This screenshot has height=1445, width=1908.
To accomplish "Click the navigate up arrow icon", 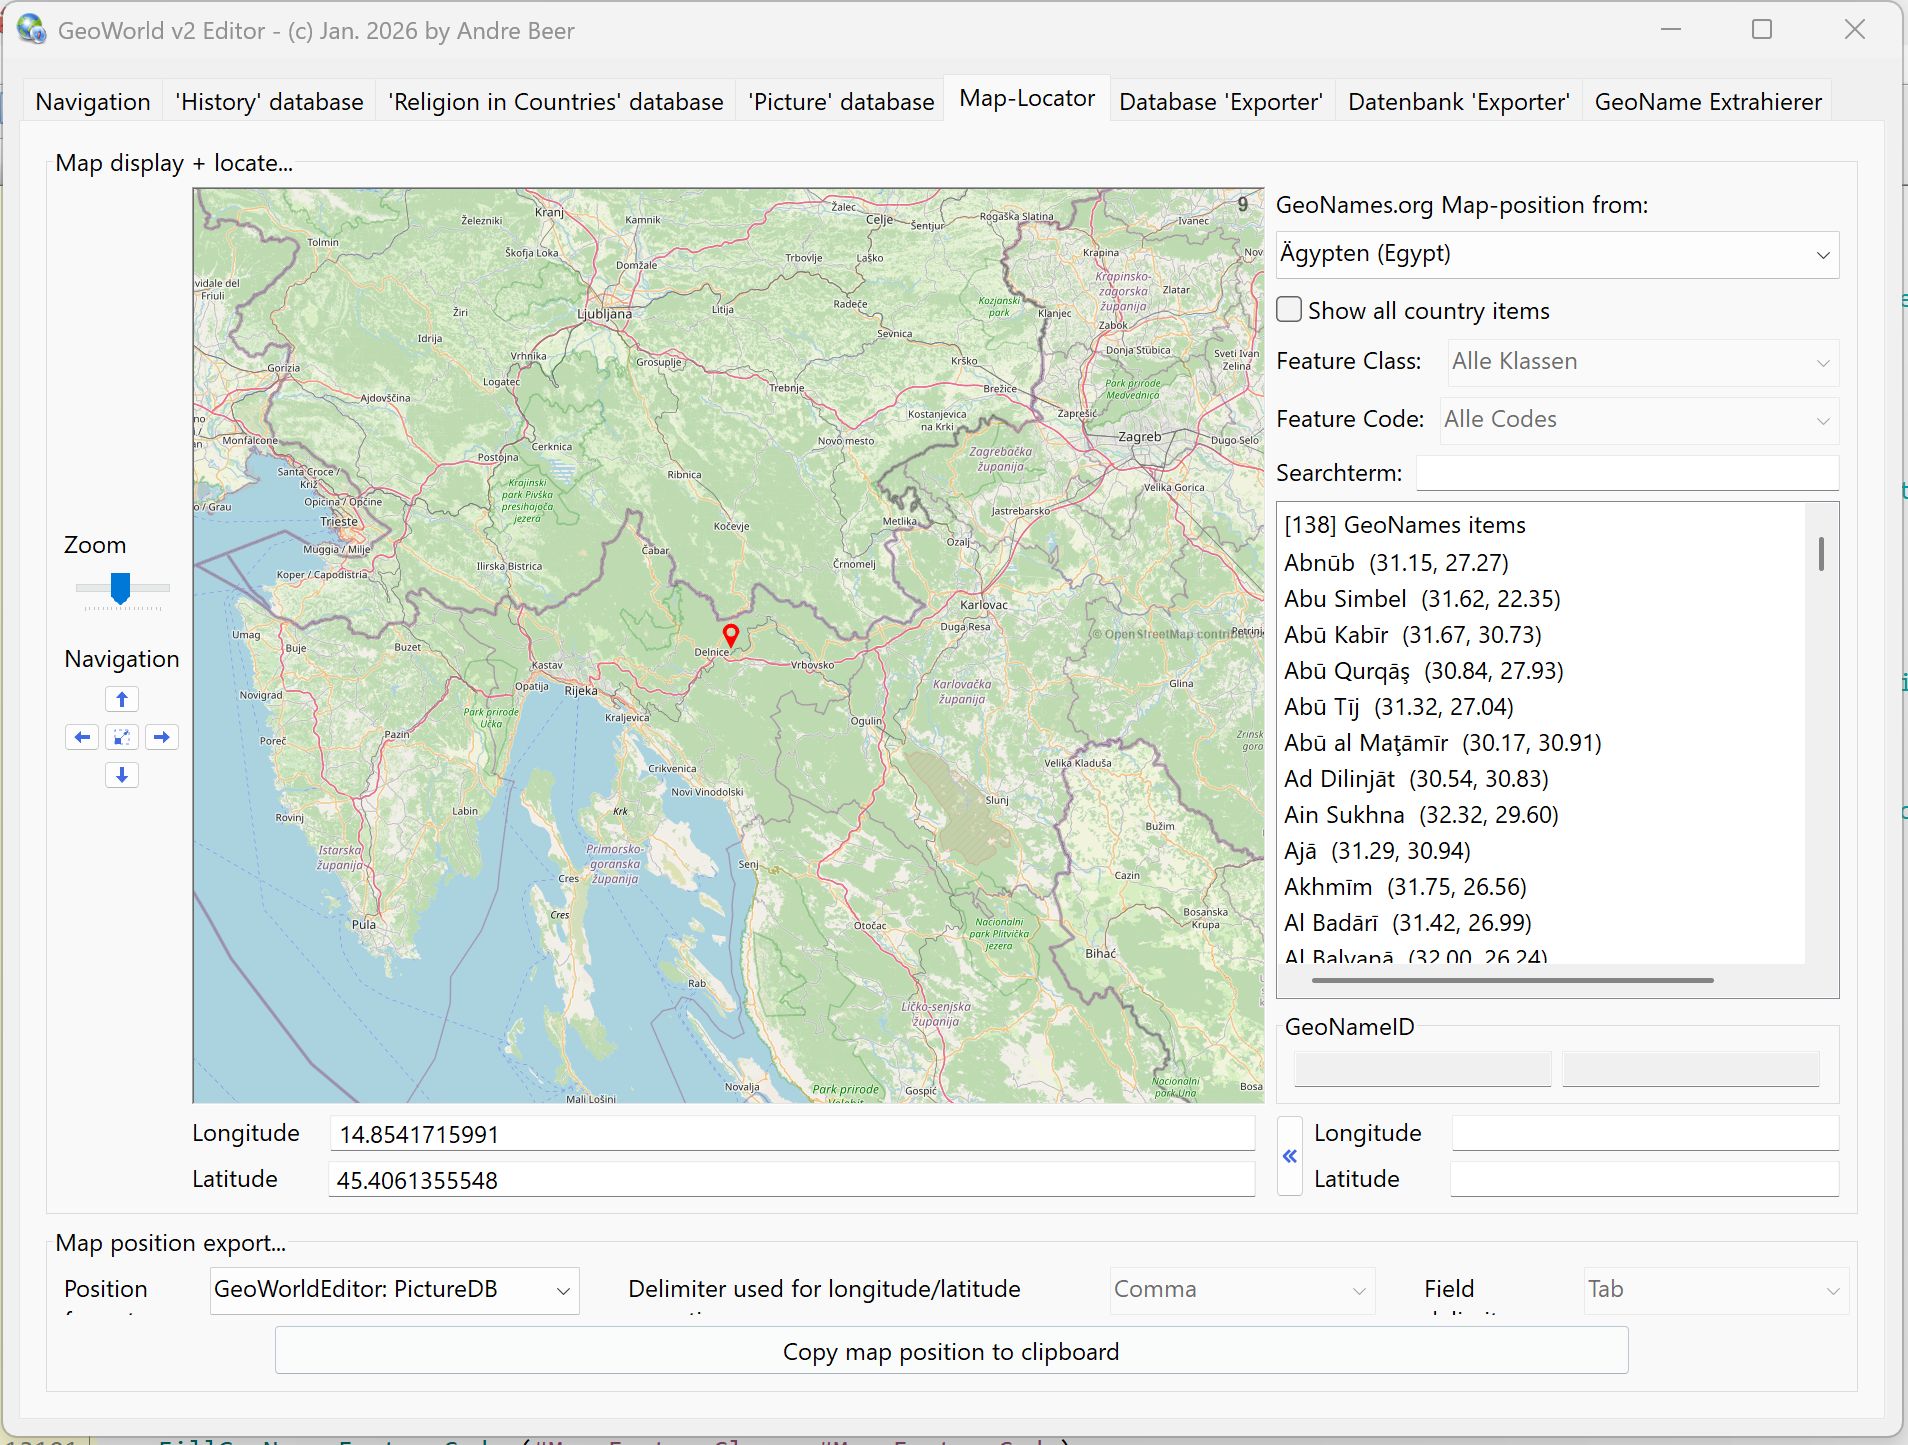I will [x=122, y=699].
